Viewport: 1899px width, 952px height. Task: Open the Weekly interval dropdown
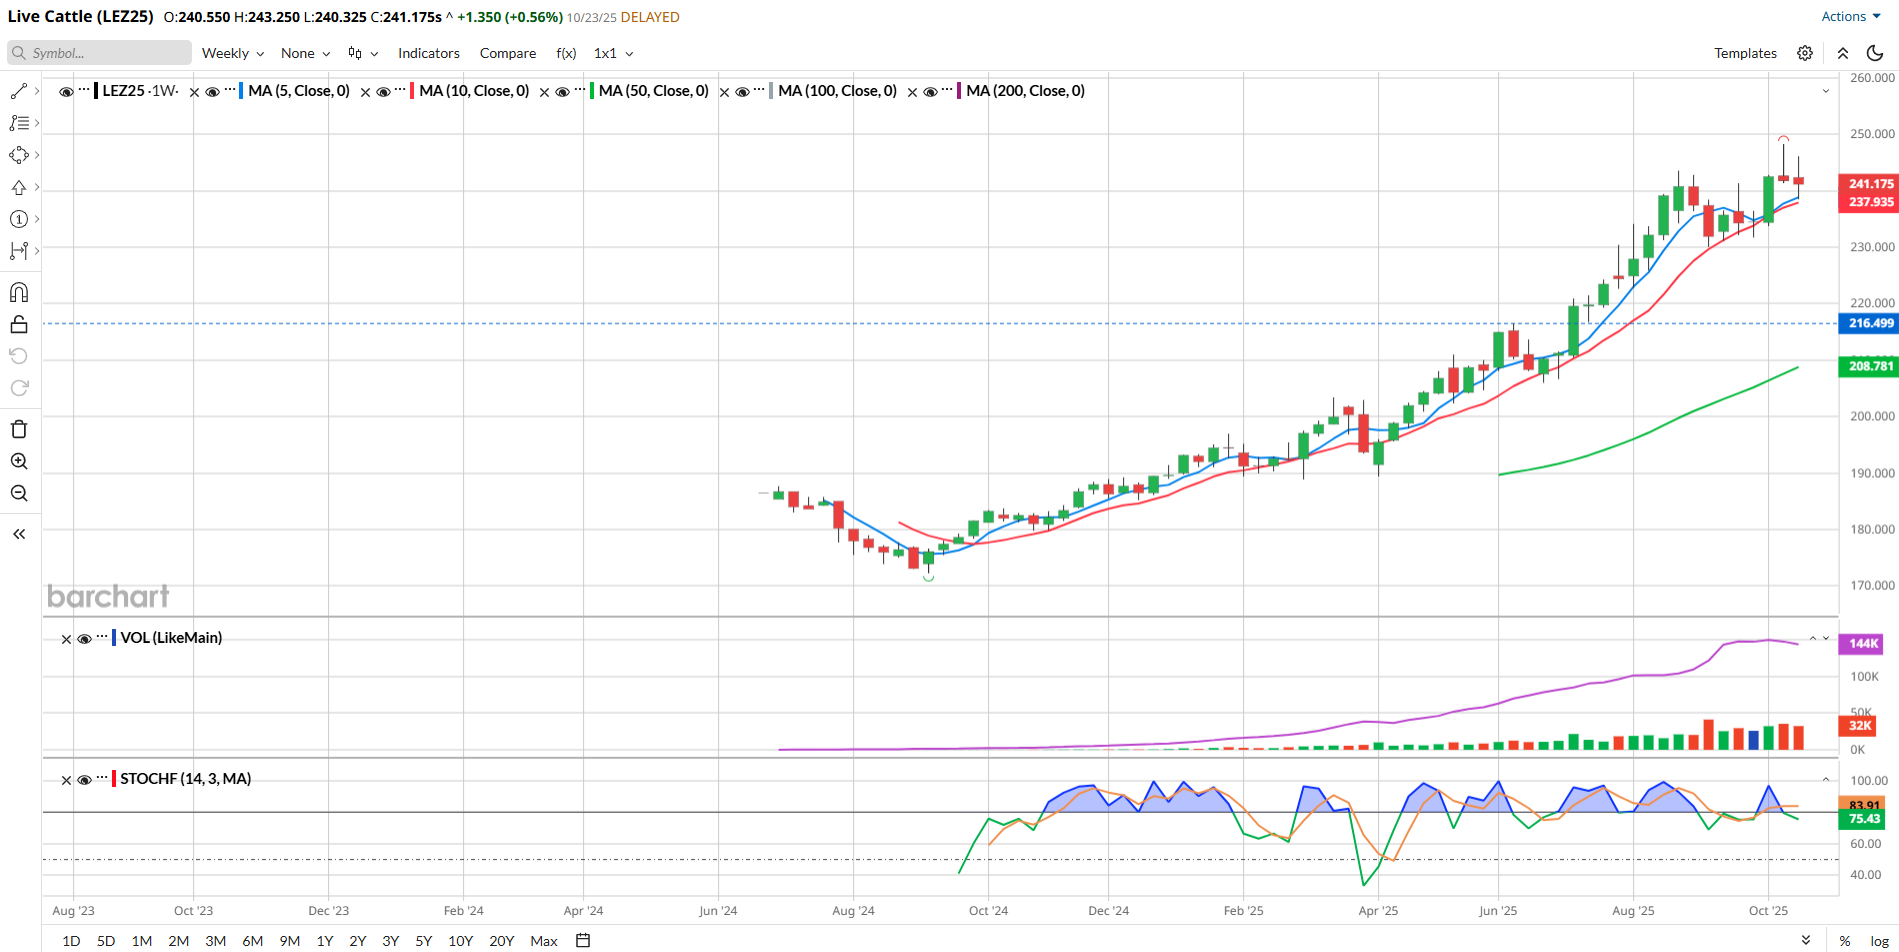pos(232,53)
